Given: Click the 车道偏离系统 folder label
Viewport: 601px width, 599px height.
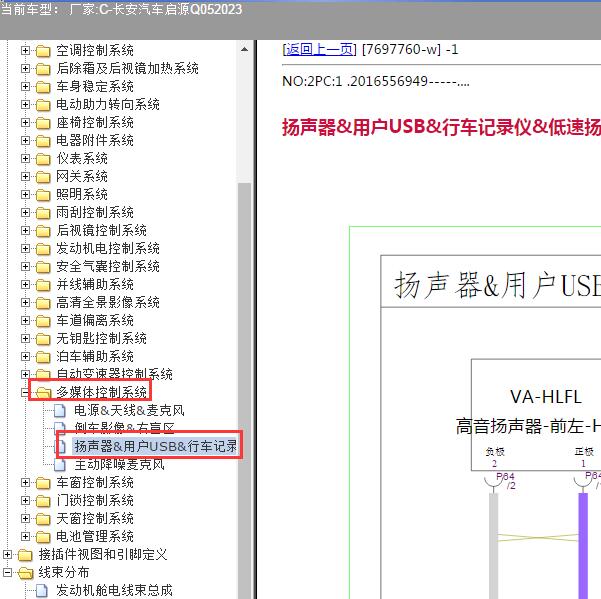Looking at the screenshot, I should click(95, 320).
